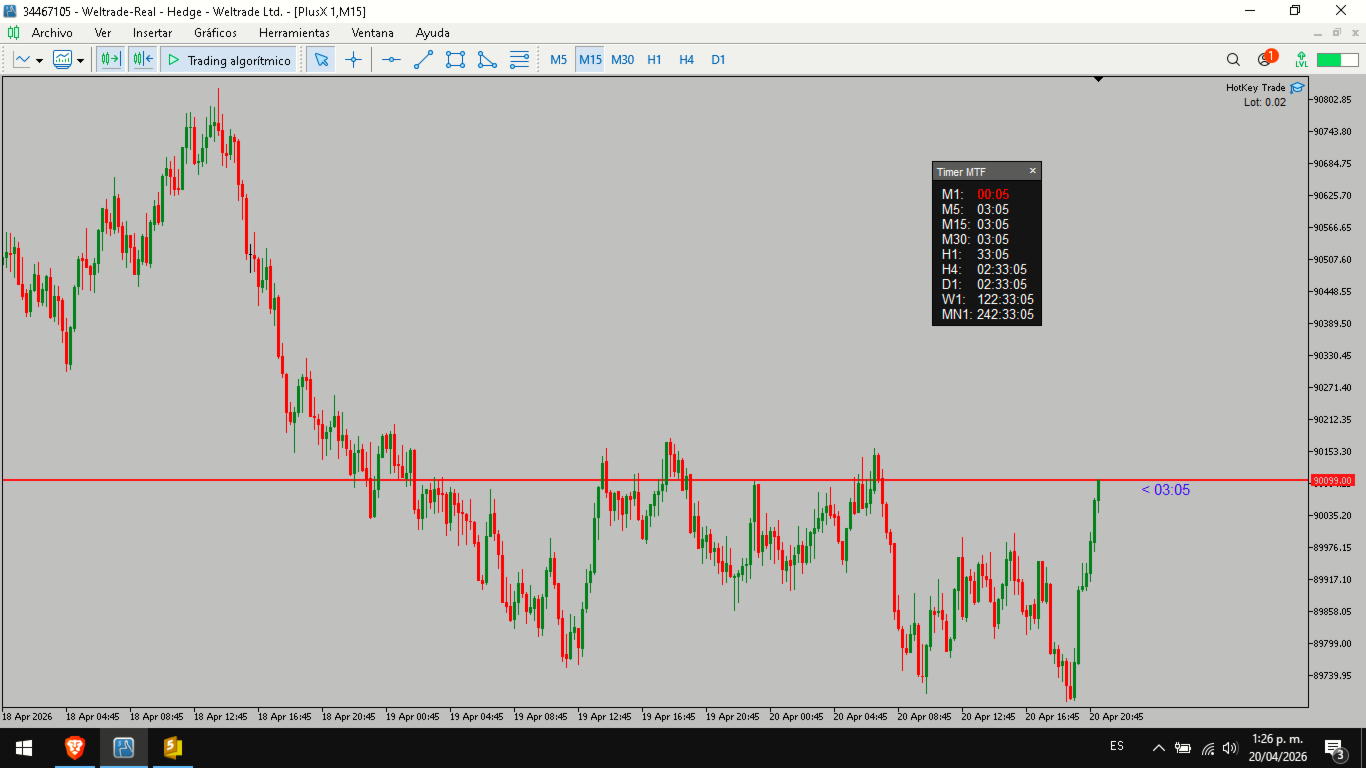The width and height of the screenshot is (1366, 768).
Task: Close the Timer MTF panel
Action: click(x=1033, y=171)
